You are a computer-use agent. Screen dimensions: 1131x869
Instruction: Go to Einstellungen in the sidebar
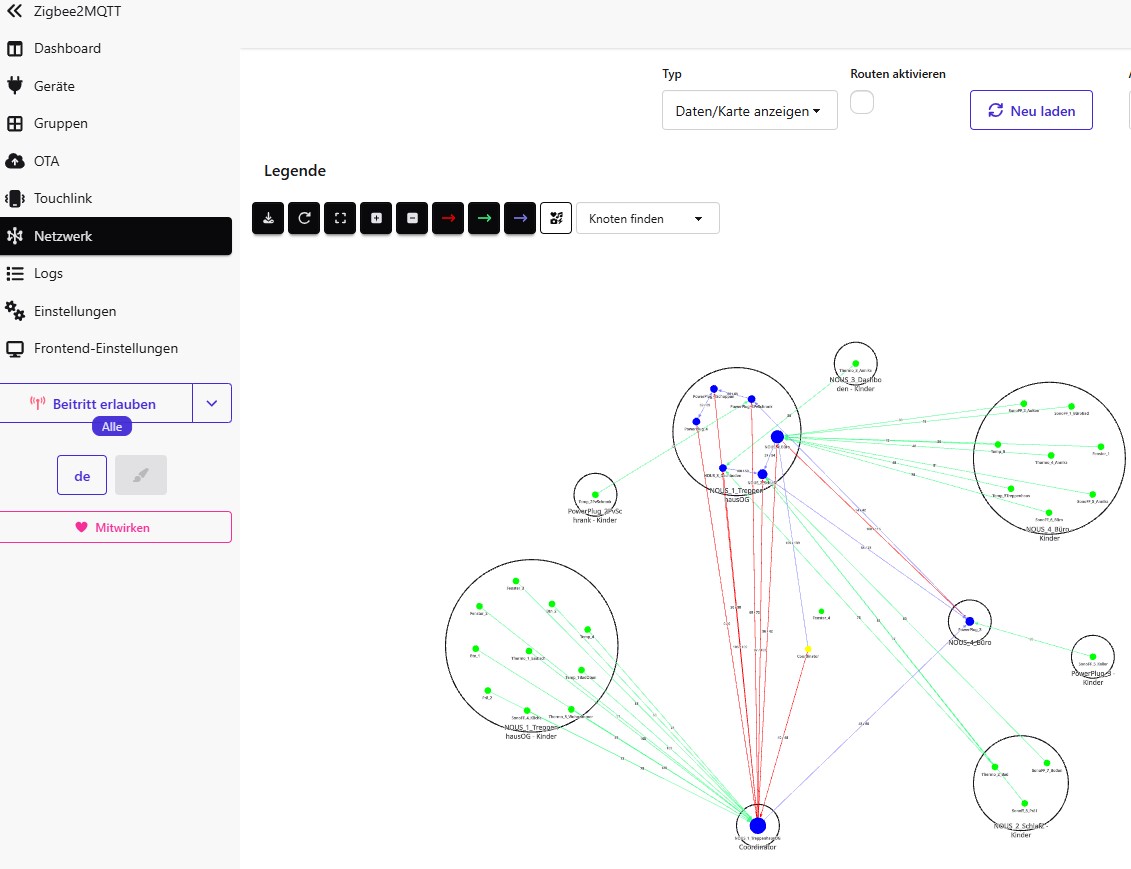tap(75, 311)
